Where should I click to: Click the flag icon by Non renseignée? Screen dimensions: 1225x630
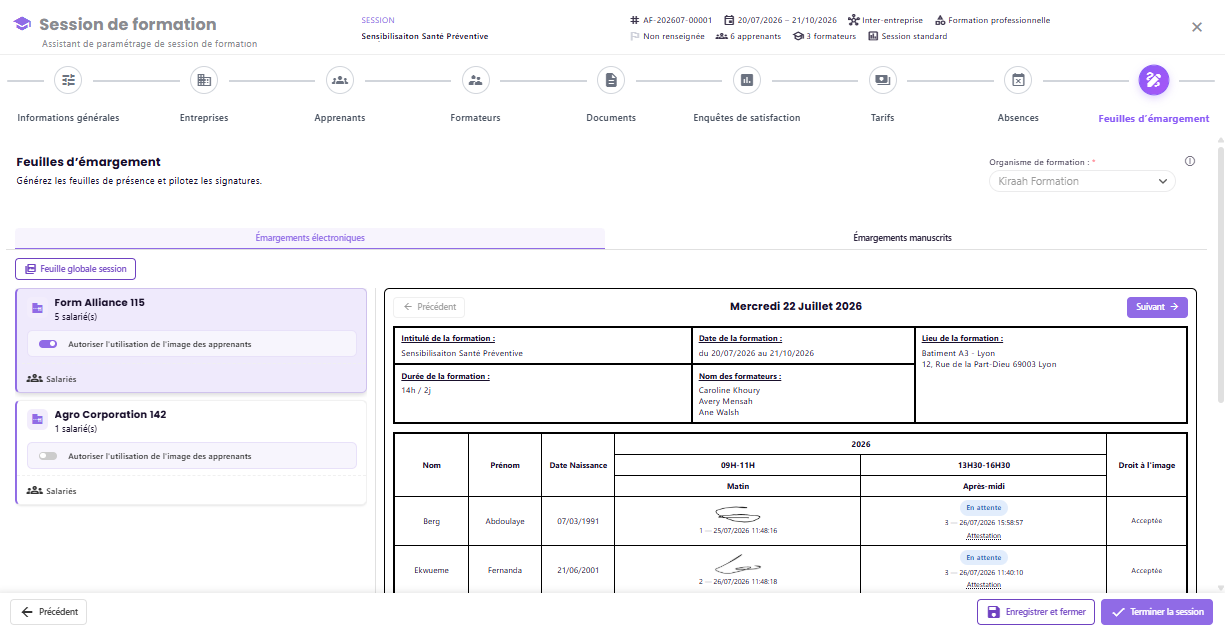[635, 36]
